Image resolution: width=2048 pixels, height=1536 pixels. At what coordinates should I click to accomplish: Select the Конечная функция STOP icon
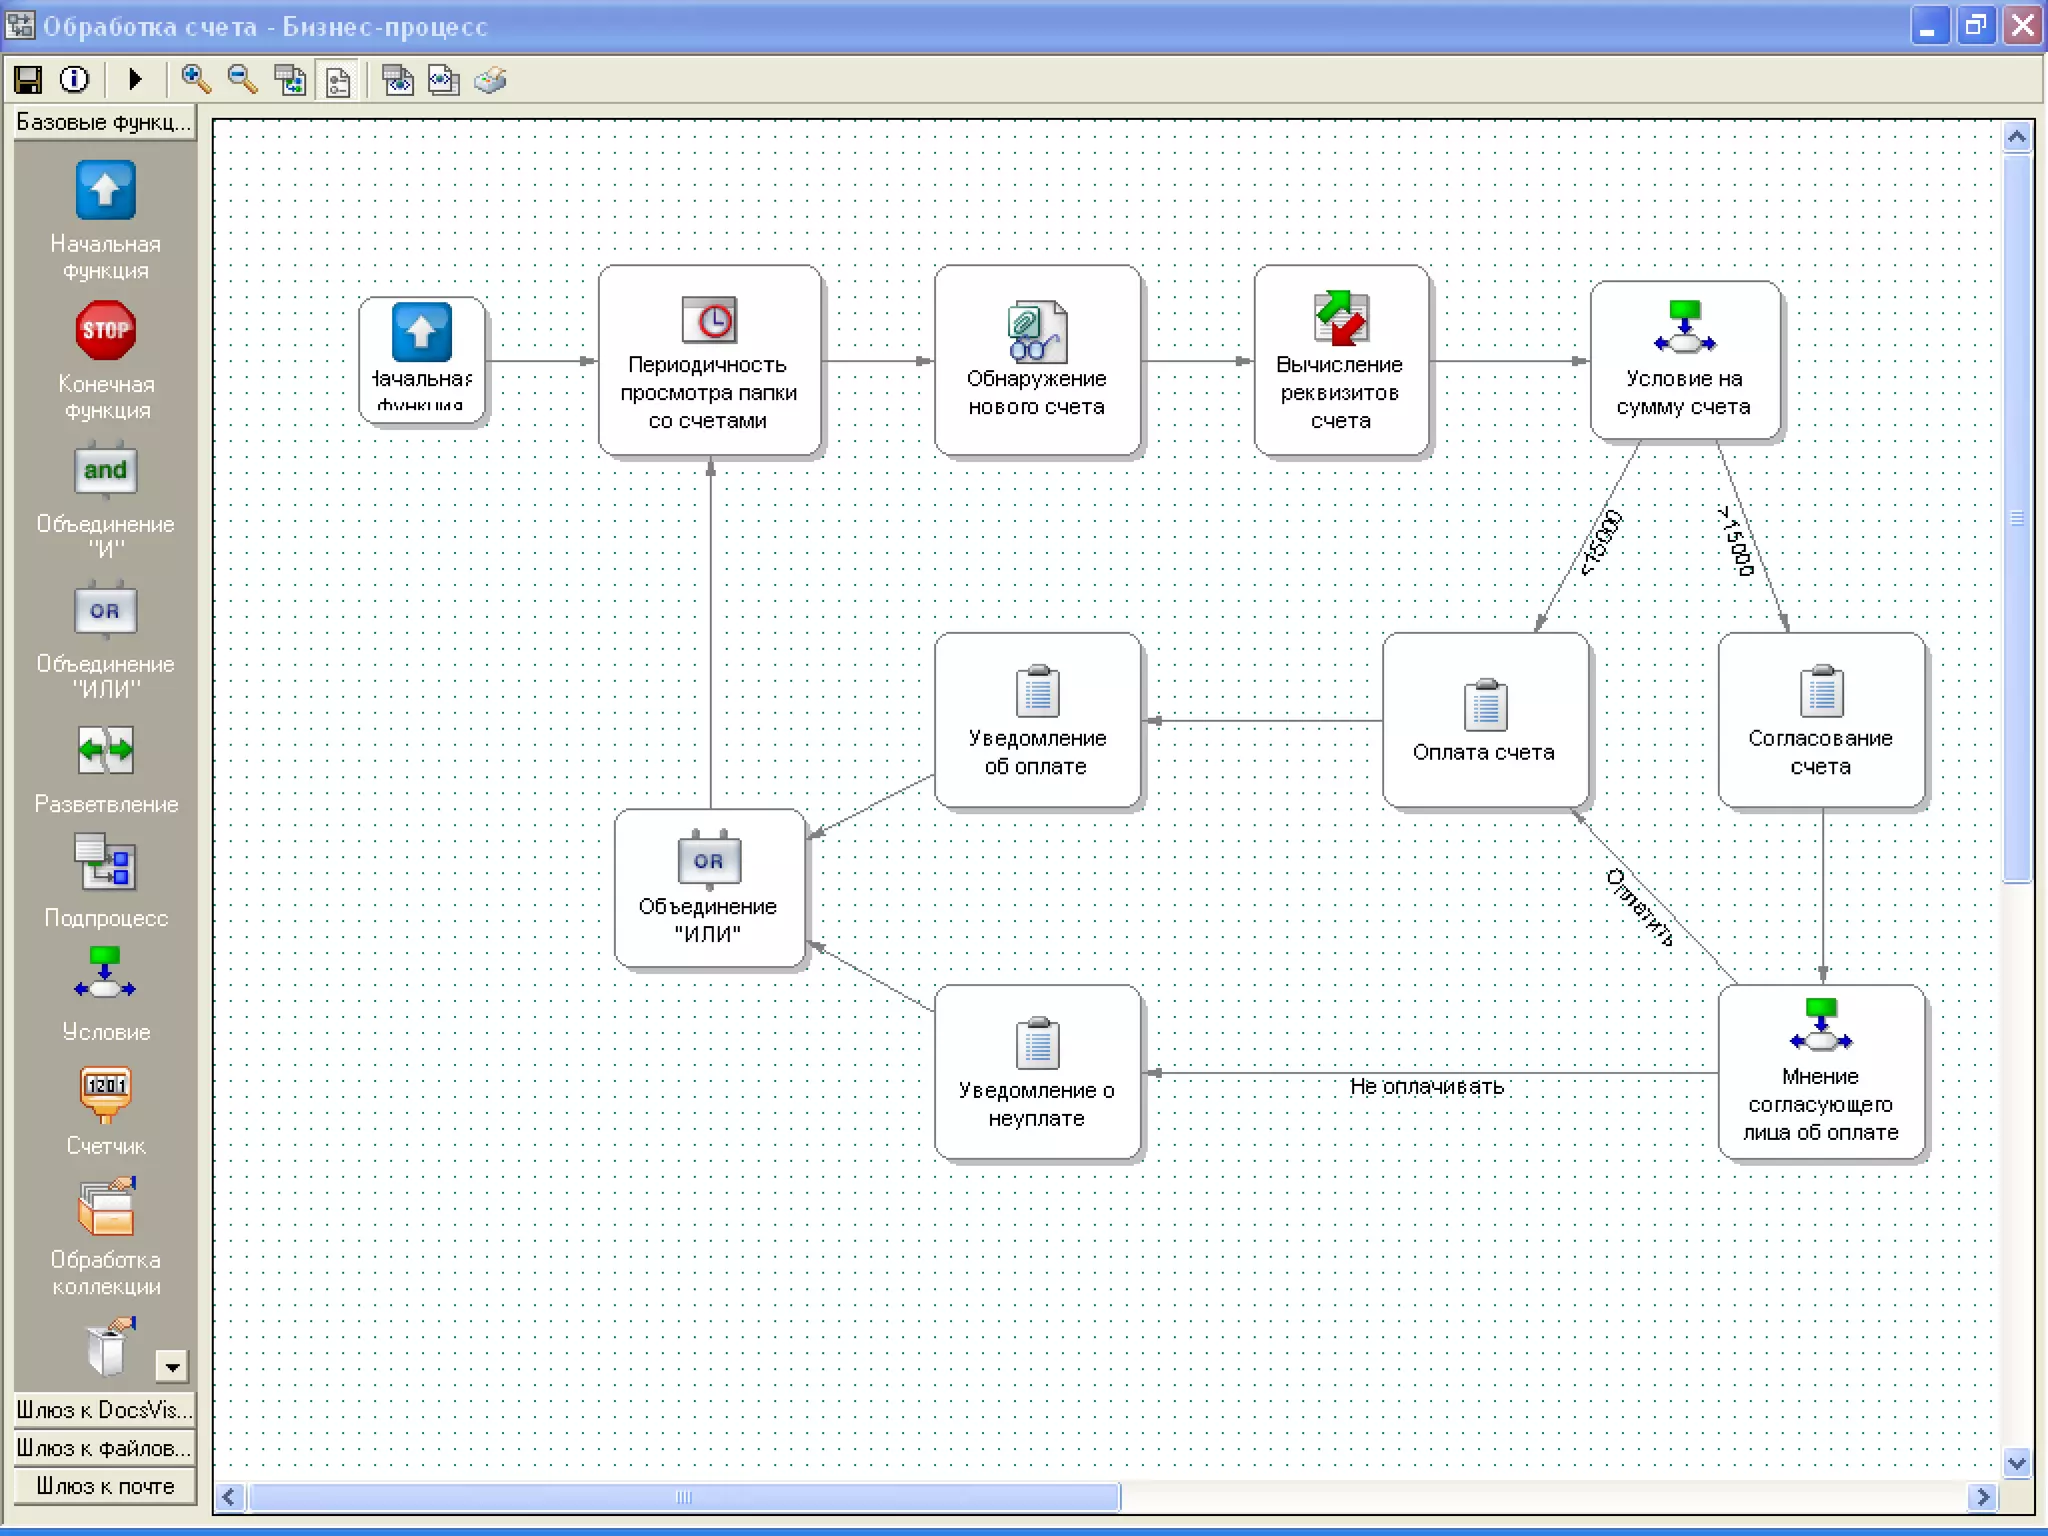click(105, 331)
